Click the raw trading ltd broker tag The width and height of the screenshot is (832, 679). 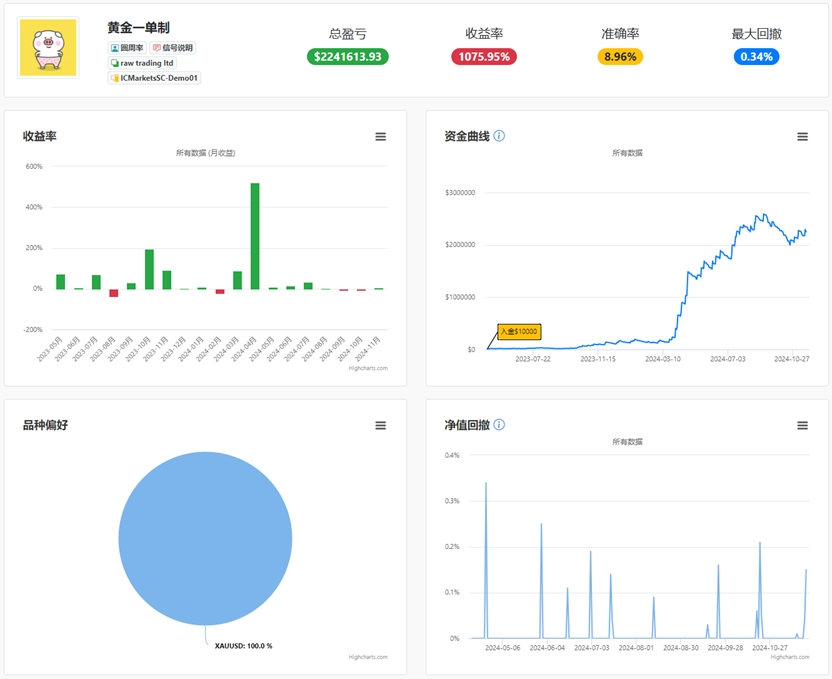tap(142, 63)
